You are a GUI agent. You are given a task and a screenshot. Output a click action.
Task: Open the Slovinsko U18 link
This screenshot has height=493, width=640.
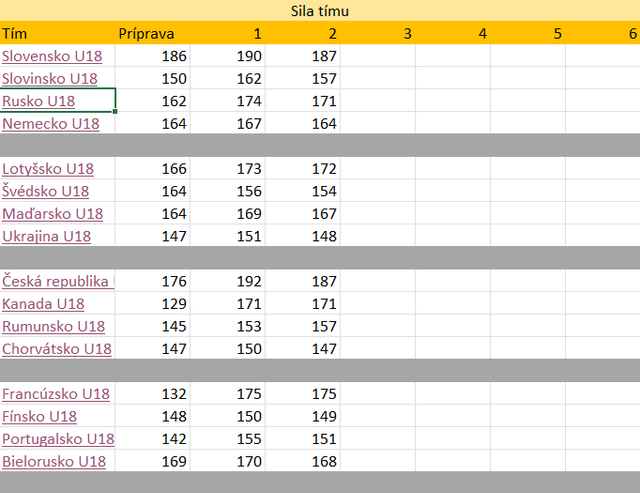click(x=49, y=78)
